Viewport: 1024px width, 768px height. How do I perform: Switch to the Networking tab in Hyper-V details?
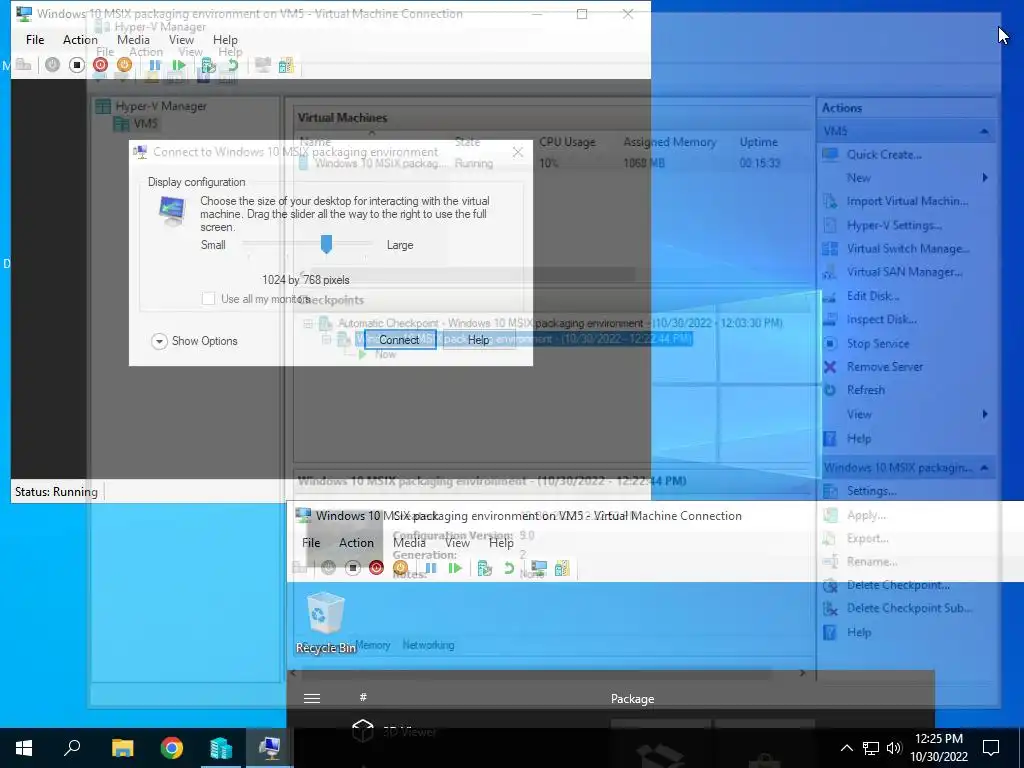click(x=428, y=645)
